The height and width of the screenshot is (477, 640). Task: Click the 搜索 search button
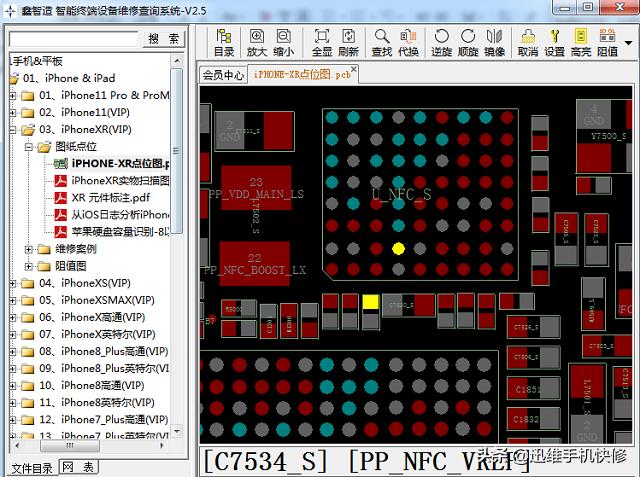pyautogui.click(x=164, y=39)
